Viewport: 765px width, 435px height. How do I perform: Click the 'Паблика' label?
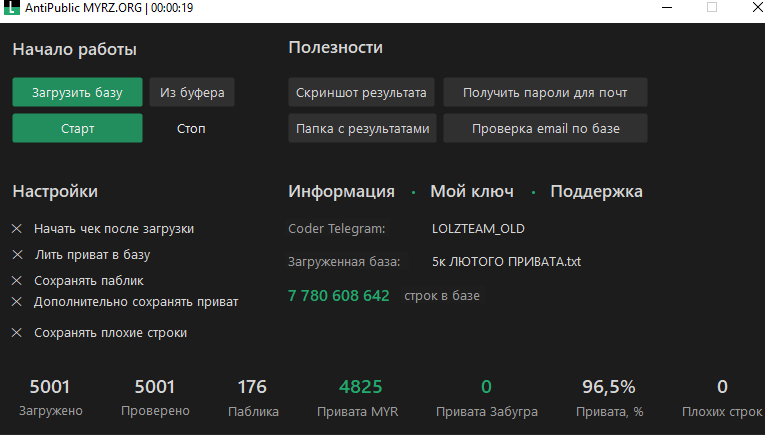pyautogui.click(x=253, y=412)
